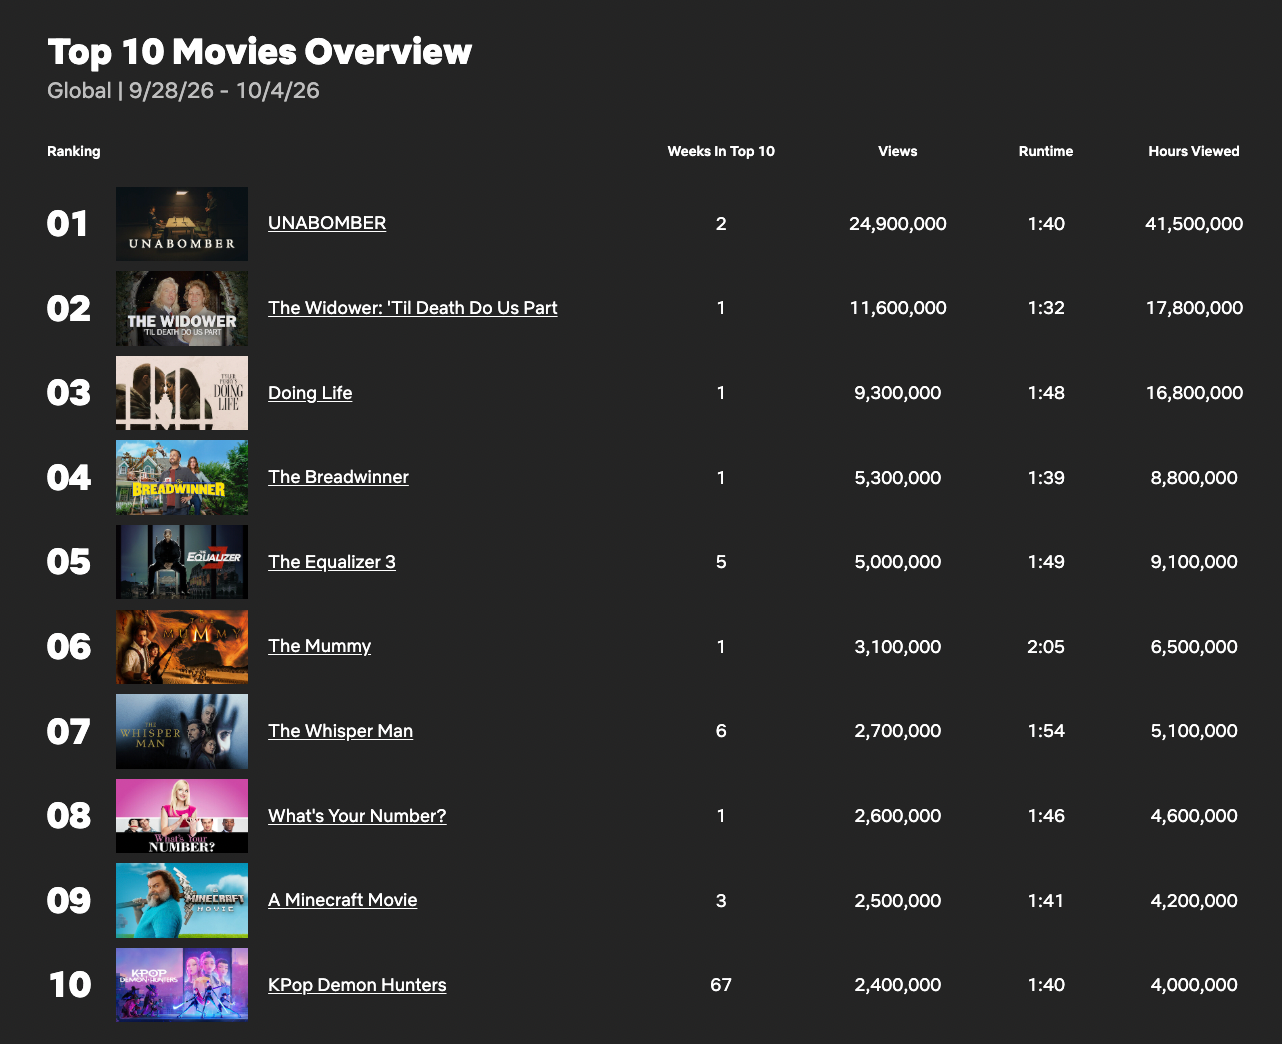
Task: Click the 11,600,000 views value
Action: pyautogui.click(x=898, y=308)
